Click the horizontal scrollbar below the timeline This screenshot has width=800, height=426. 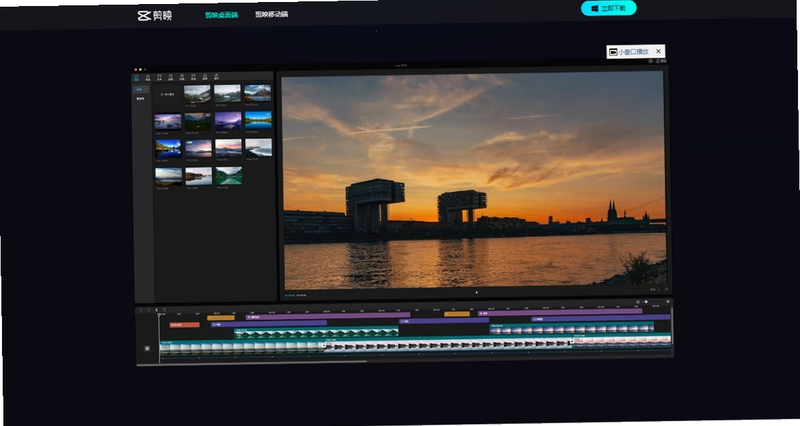click(253, 362)
